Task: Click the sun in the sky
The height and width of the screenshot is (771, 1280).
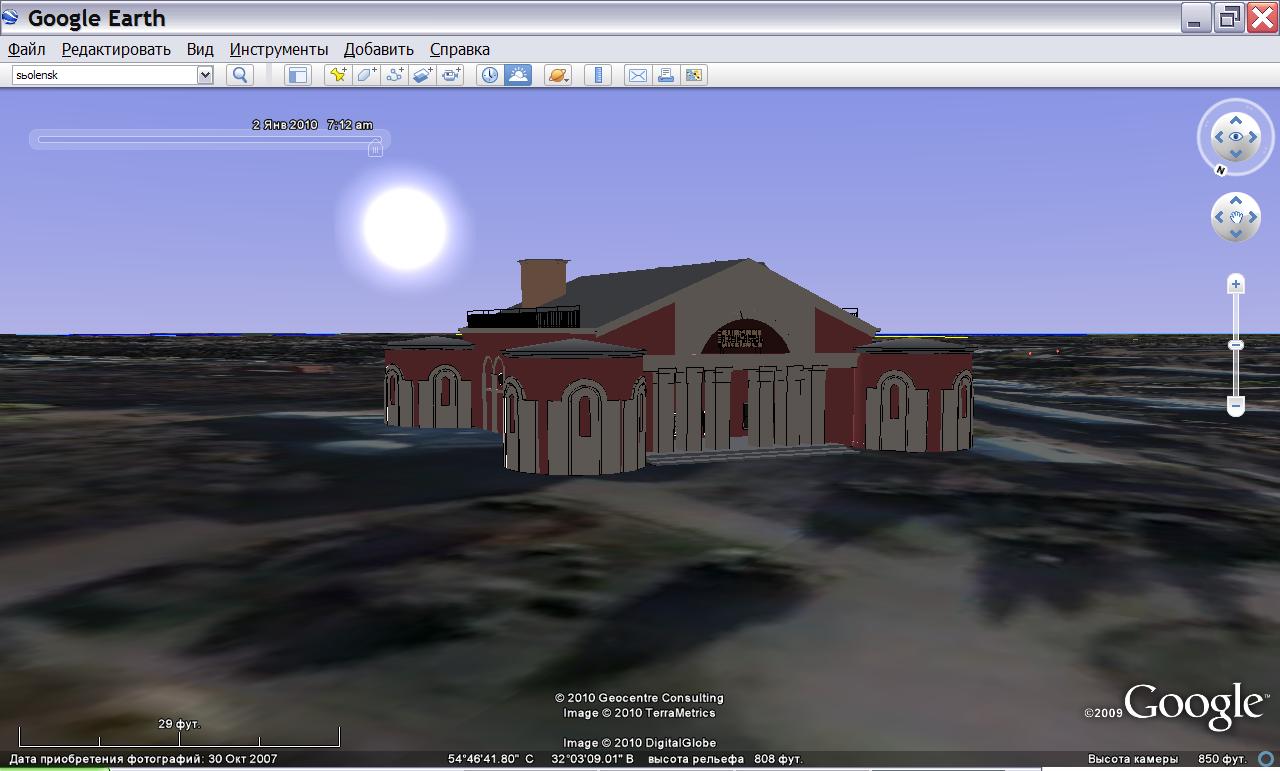Action: click(x=404, y=227)
